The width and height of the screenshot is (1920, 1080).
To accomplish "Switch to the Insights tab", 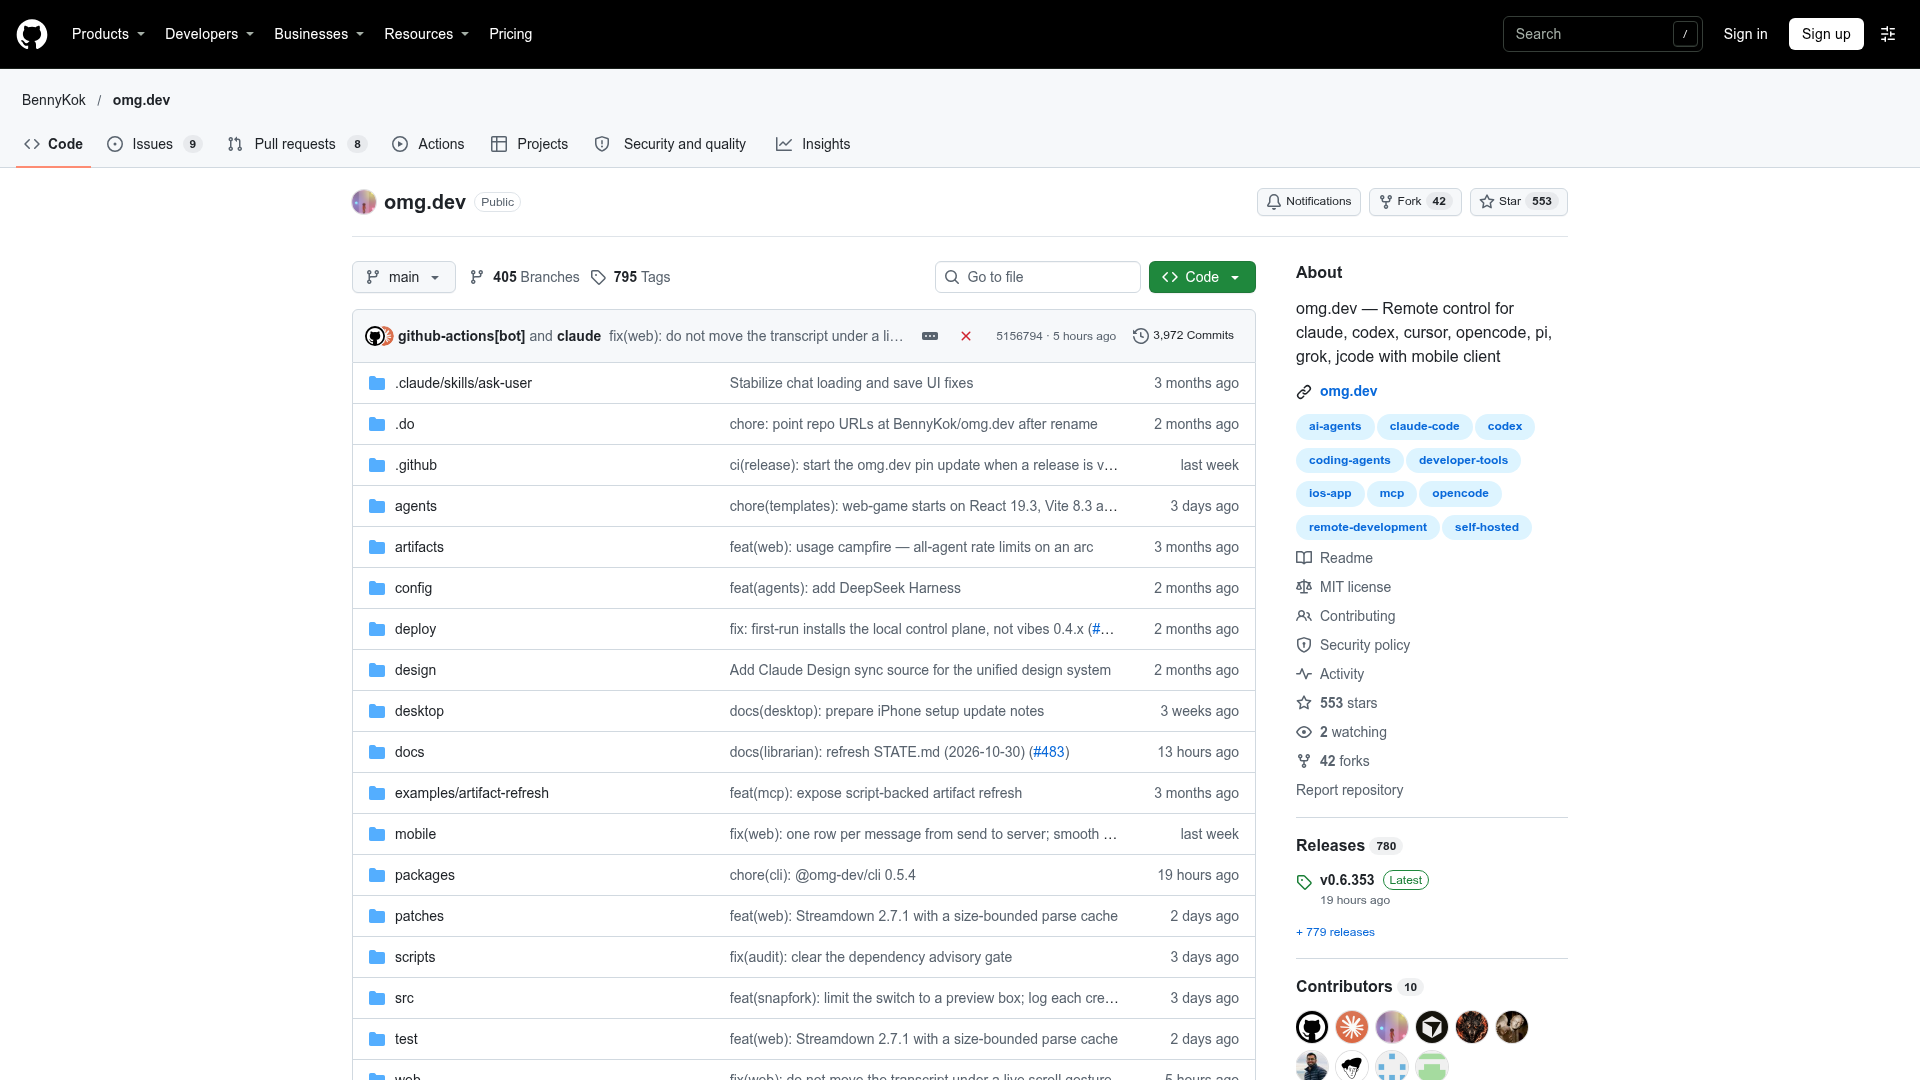I will [813, 144].
